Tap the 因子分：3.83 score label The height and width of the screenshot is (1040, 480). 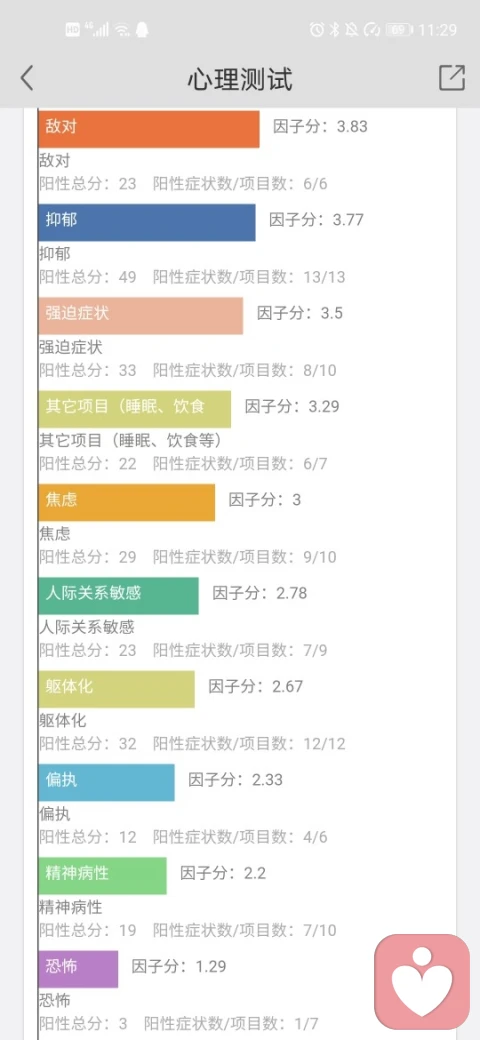320,127
